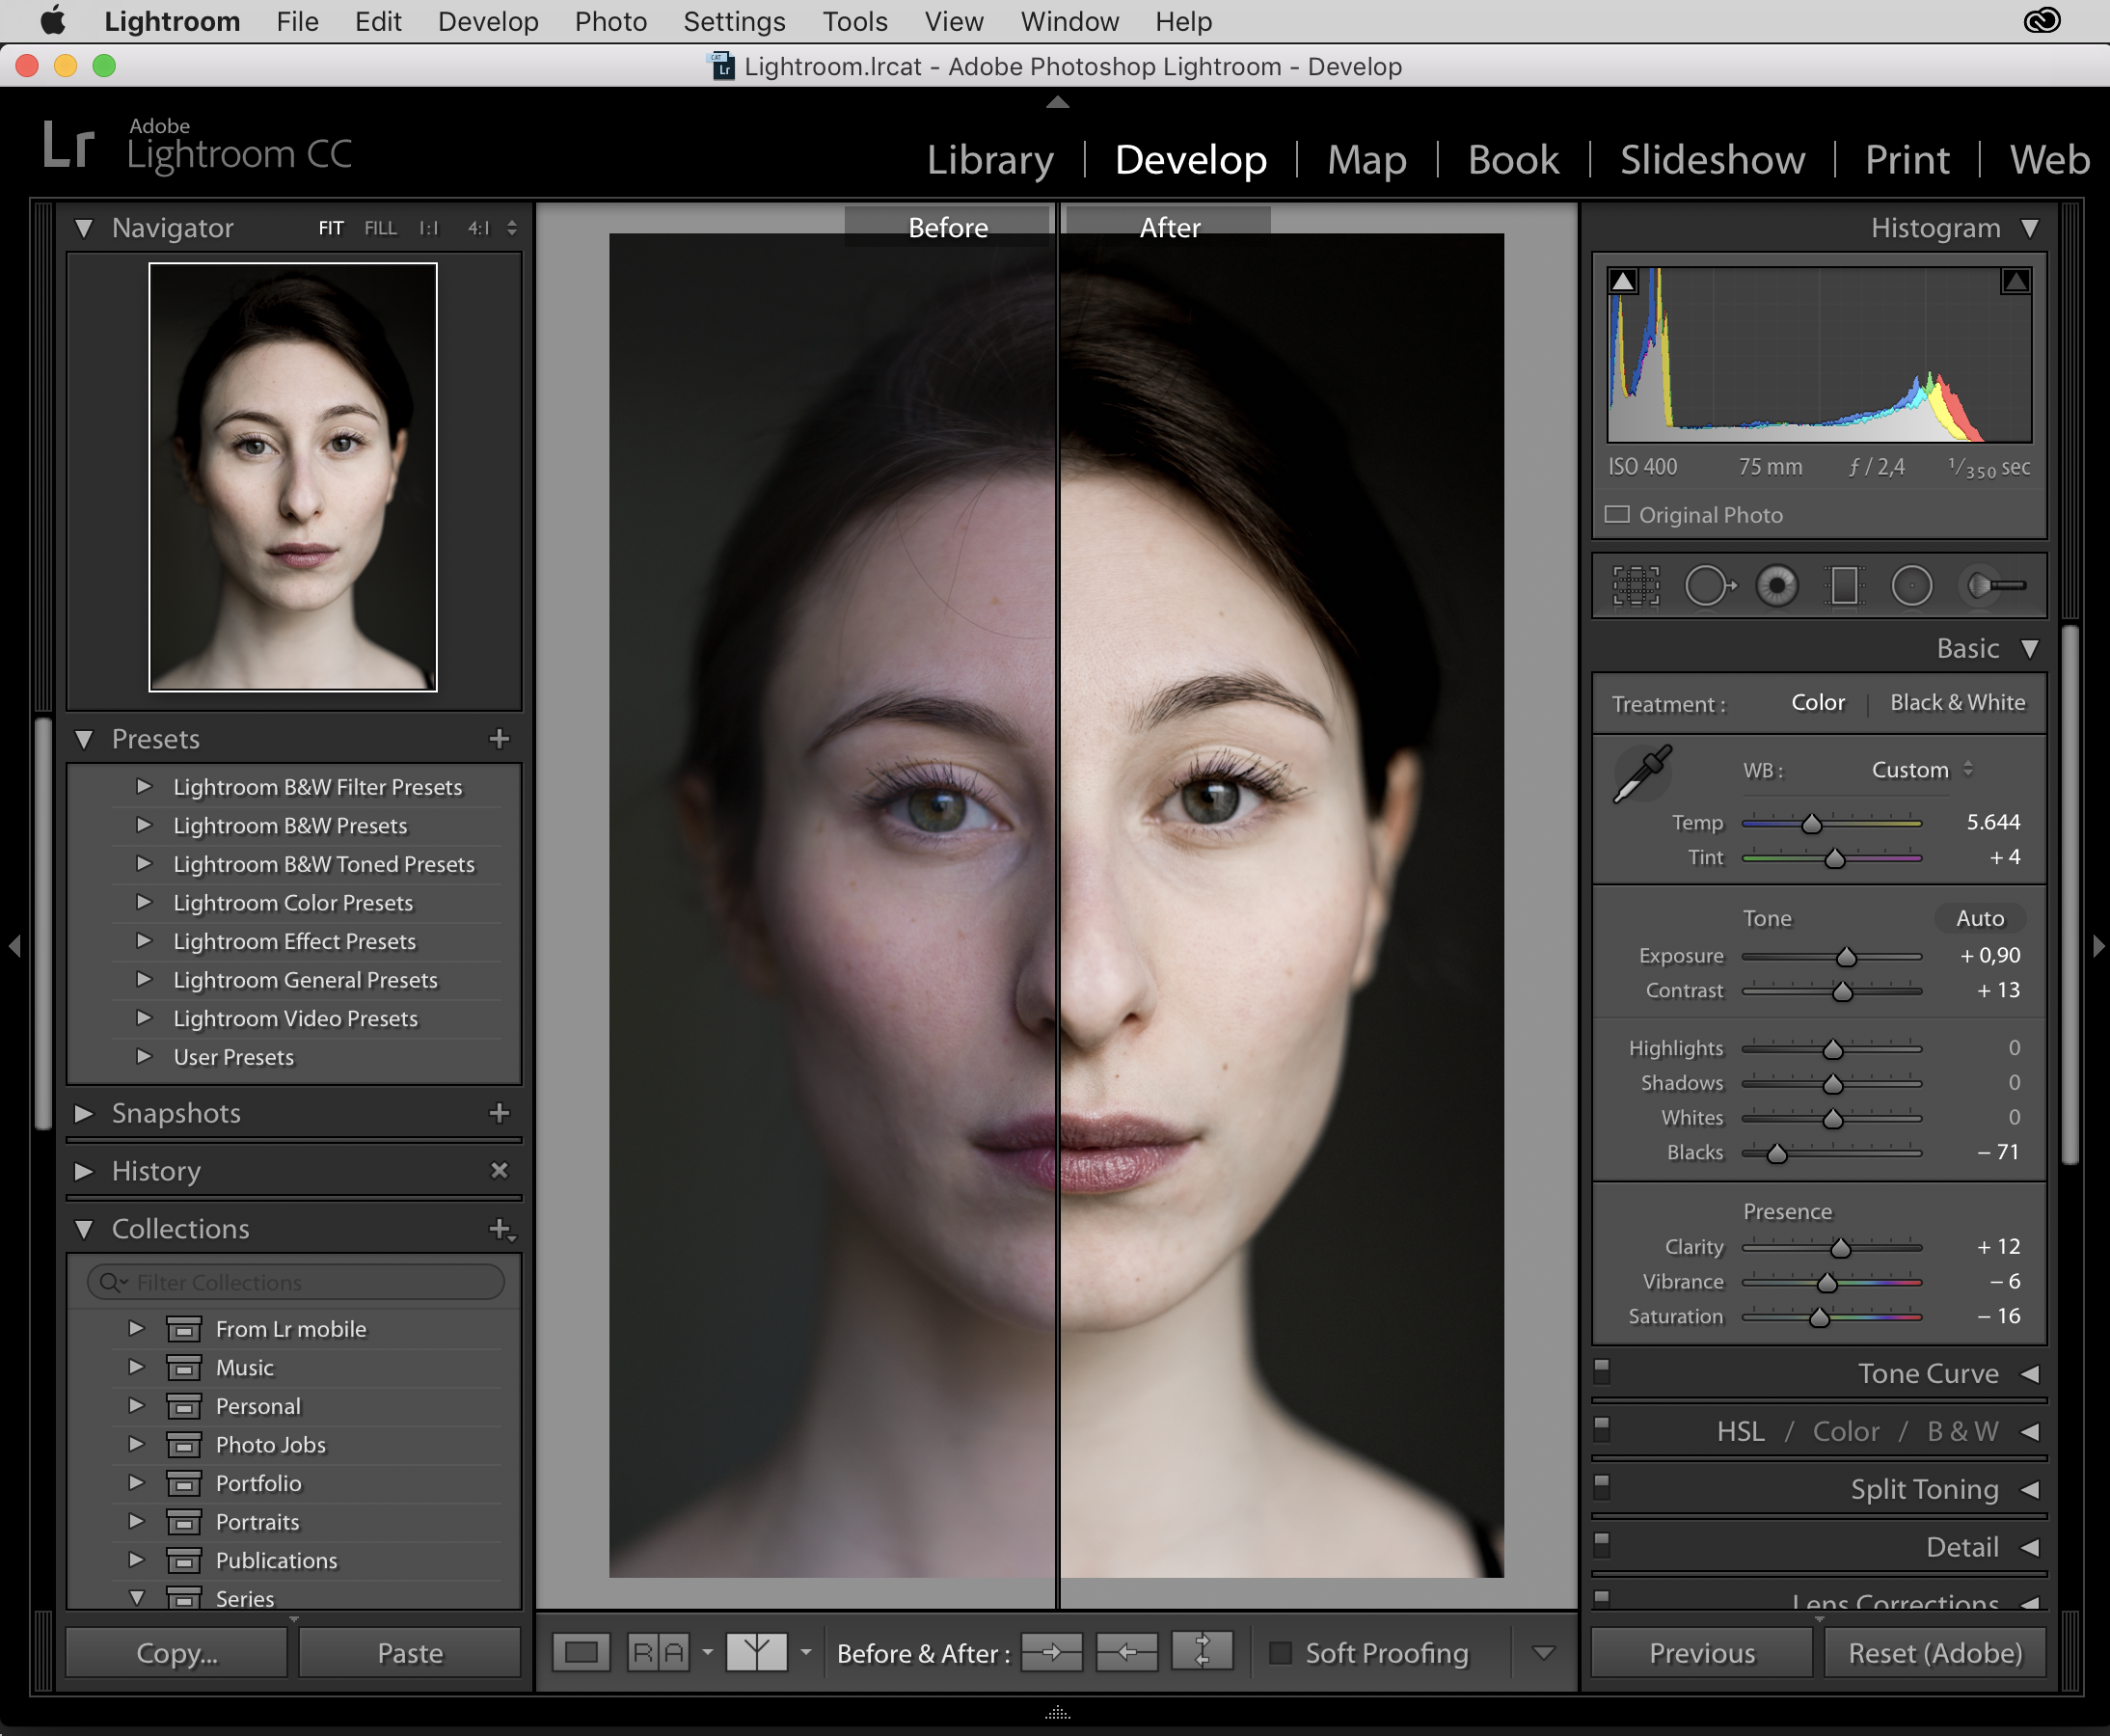Switch to Loupe view in the toolbar
This screenshot has height=1736, width=2110.
tap(581, 1652)
